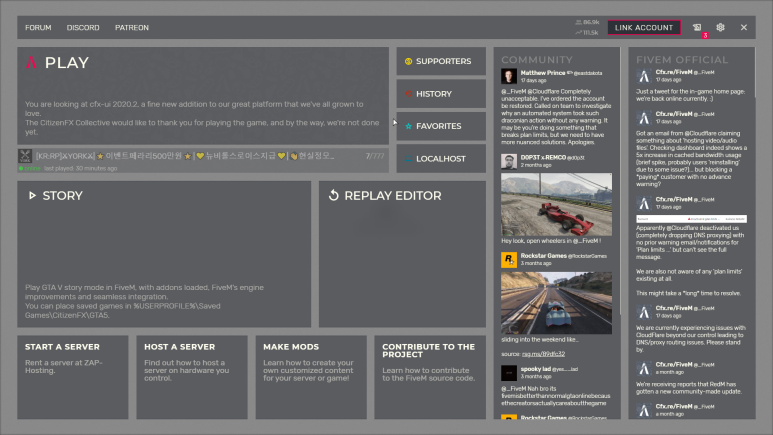Viewport: 773px width, 435px height.
Task: Click Cfx.re tweet about RedM update
Action: click(x=689, y=388)
